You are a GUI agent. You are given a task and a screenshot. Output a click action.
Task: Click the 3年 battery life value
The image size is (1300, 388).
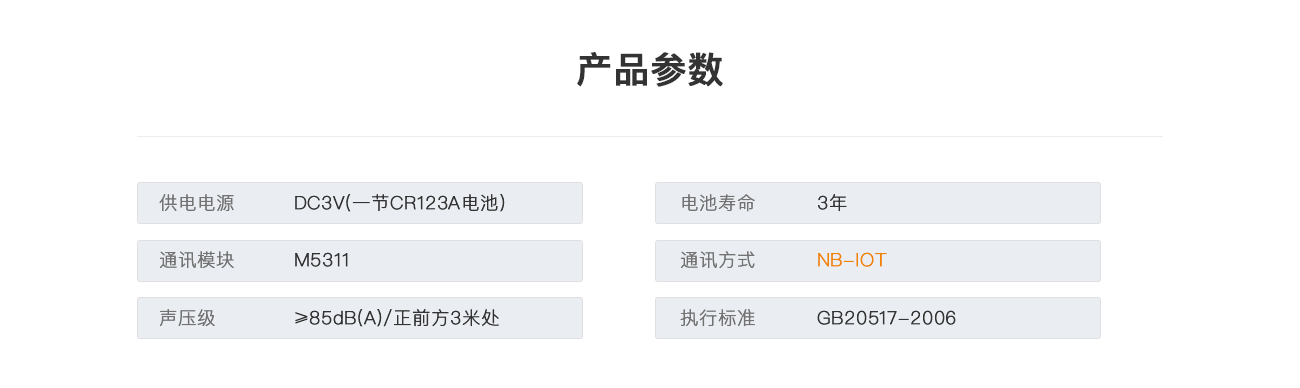point(832,203)
